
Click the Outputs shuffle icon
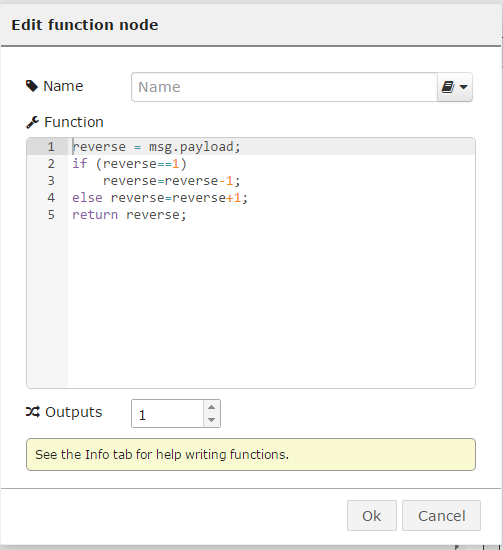coord(33,412)
